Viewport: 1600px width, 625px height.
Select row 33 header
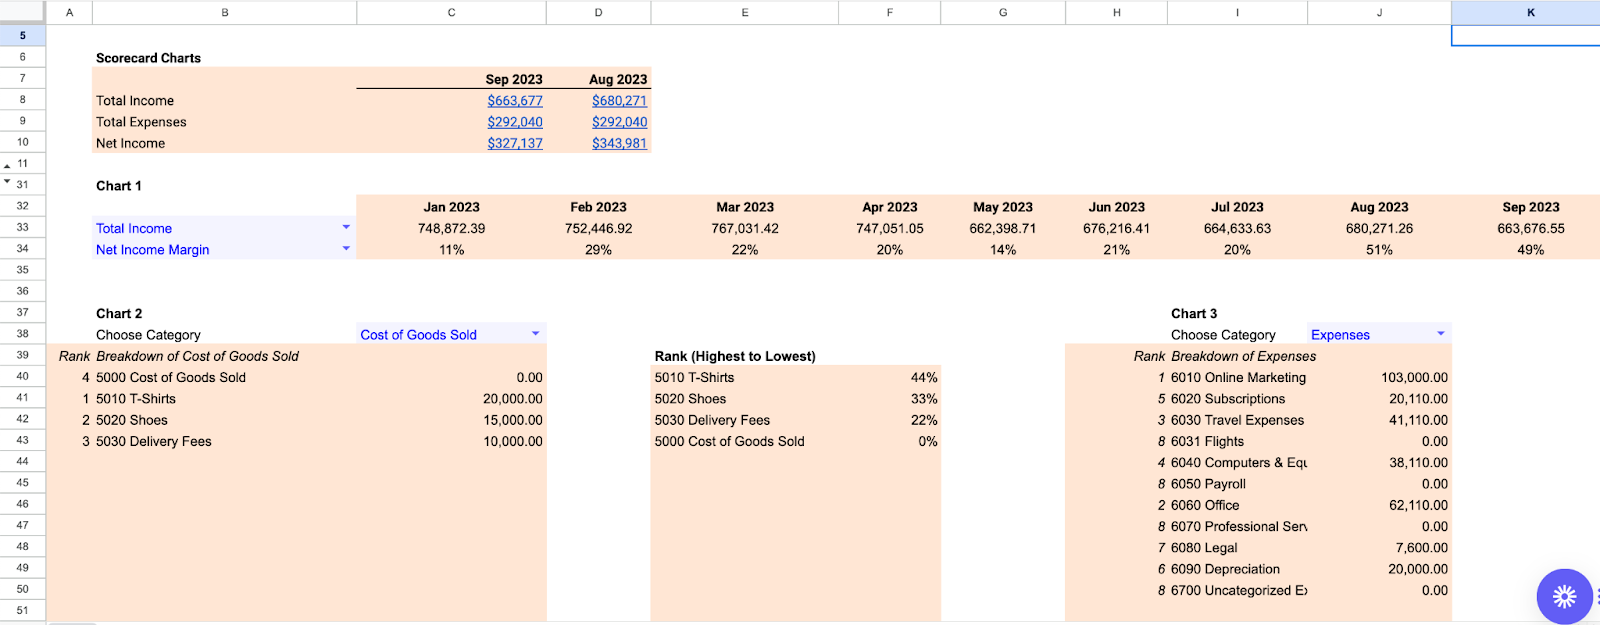pyautogui.click(x=22, y=227)
